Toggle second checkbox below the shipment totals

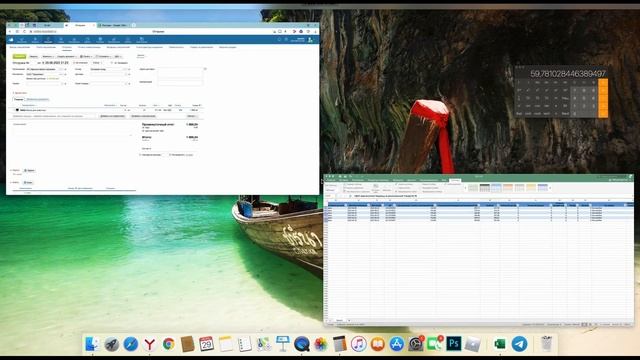click(170, 155)
